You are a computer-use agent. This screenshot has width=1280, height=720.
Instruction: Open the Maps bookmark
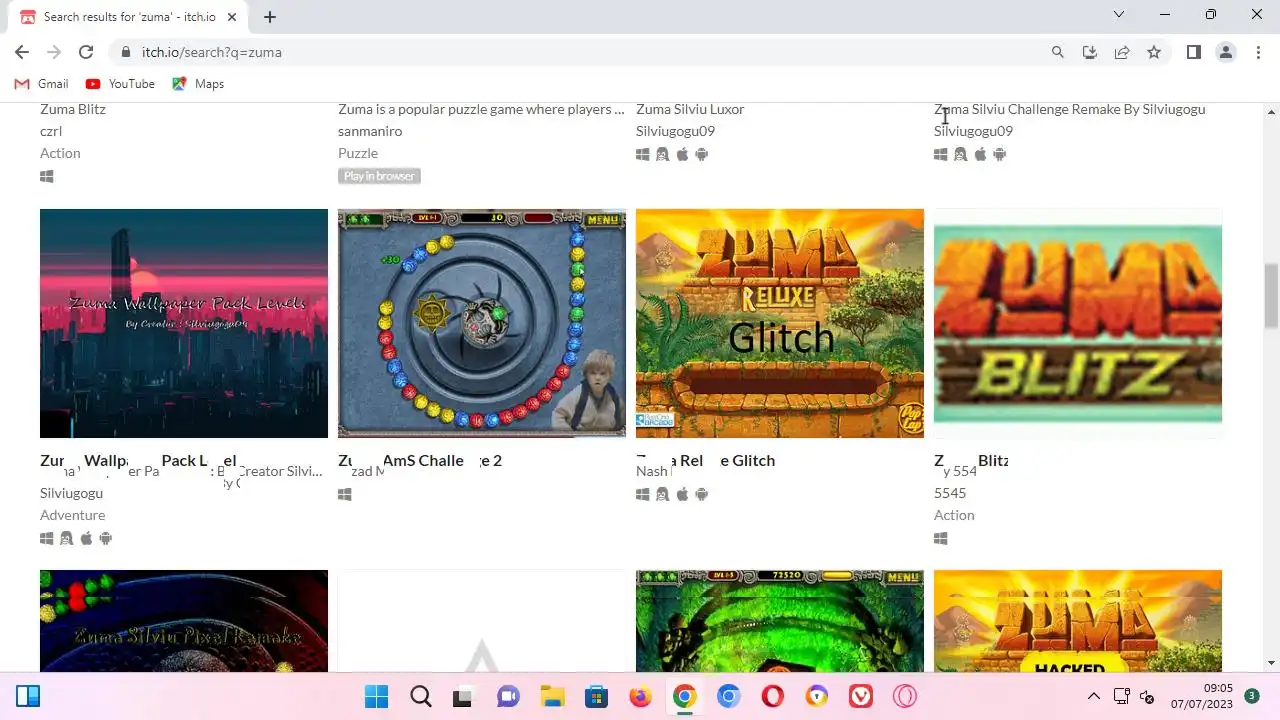198,84
